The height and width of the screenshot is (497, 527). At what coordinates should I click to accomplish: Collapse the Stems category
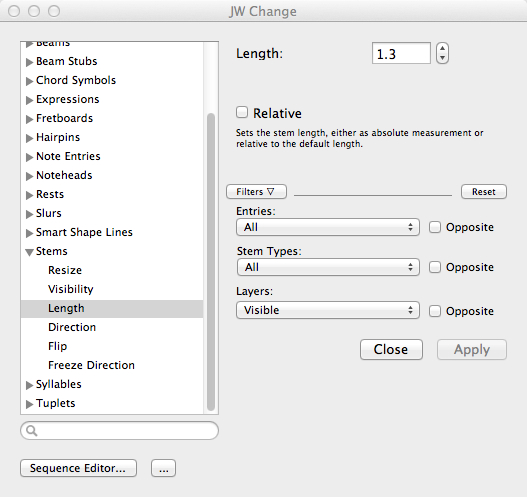(x=30, y=252)
